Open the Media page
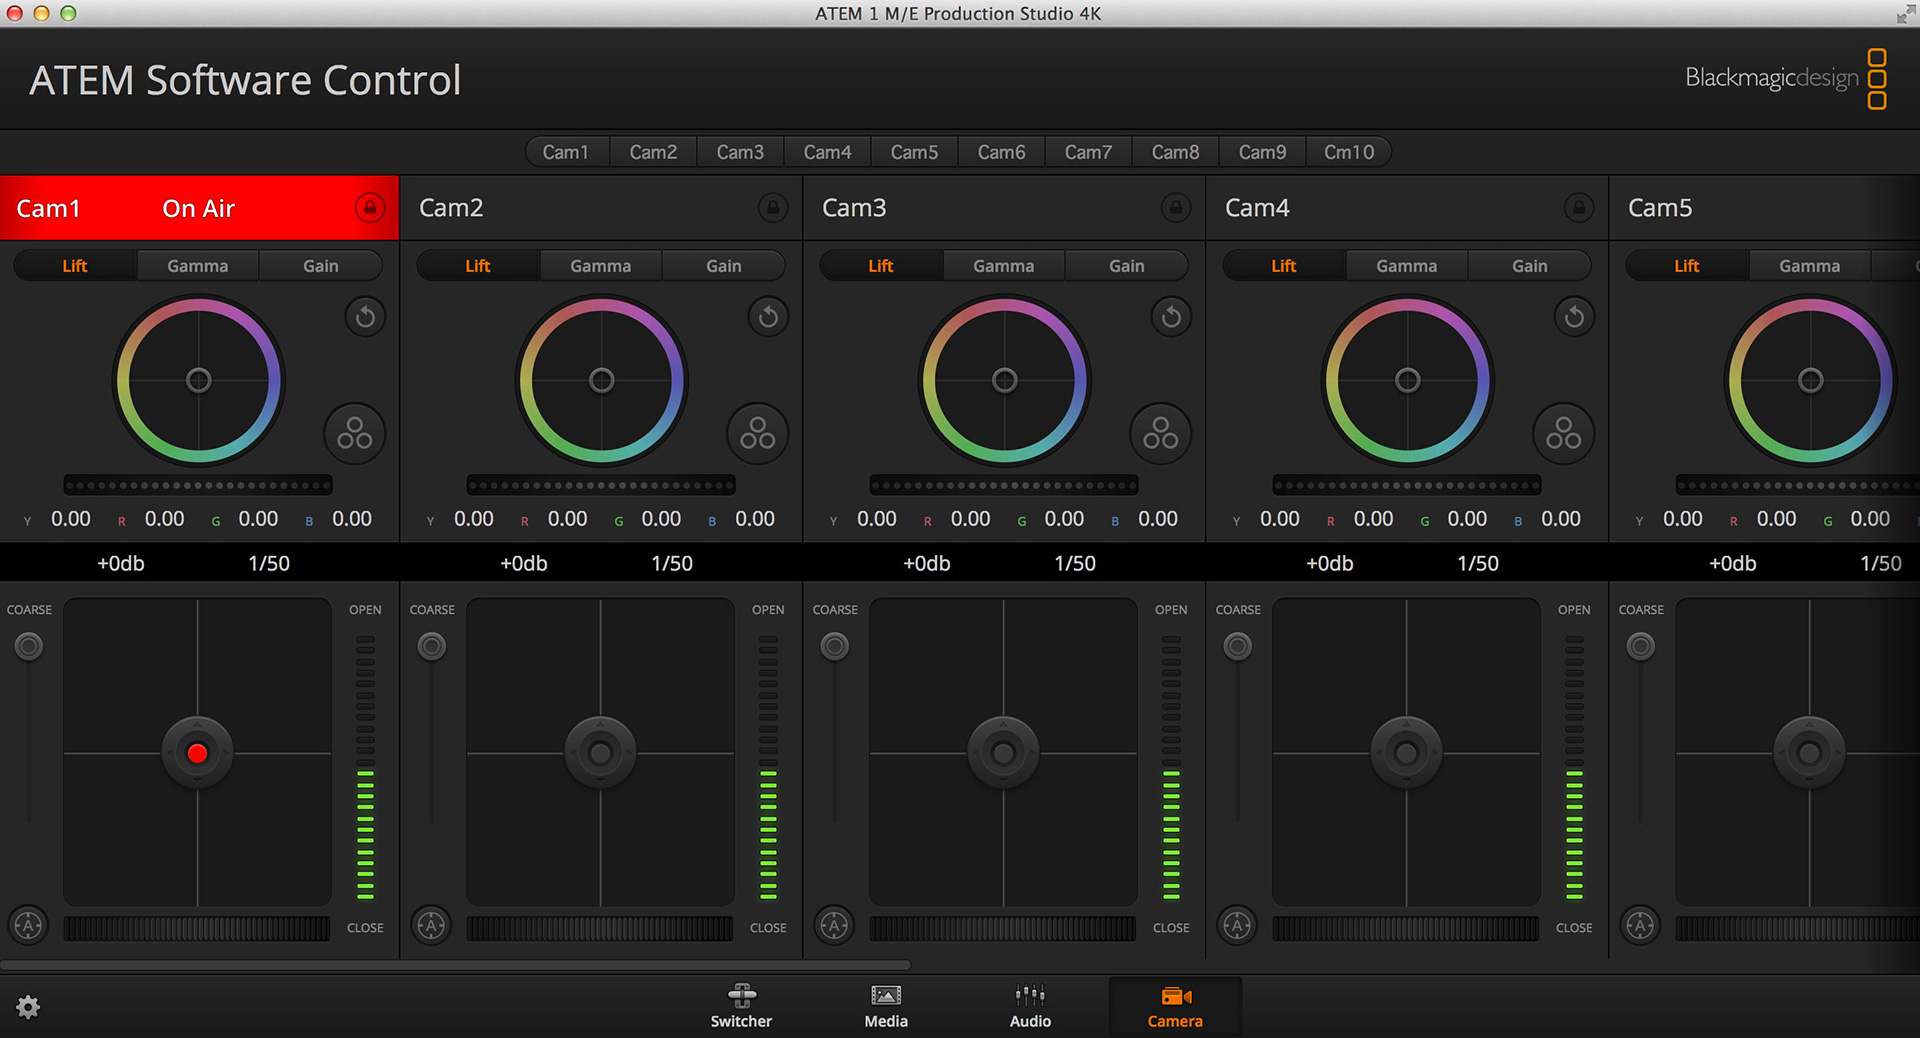1920x1038 pixels. (x=886, y=1005)
